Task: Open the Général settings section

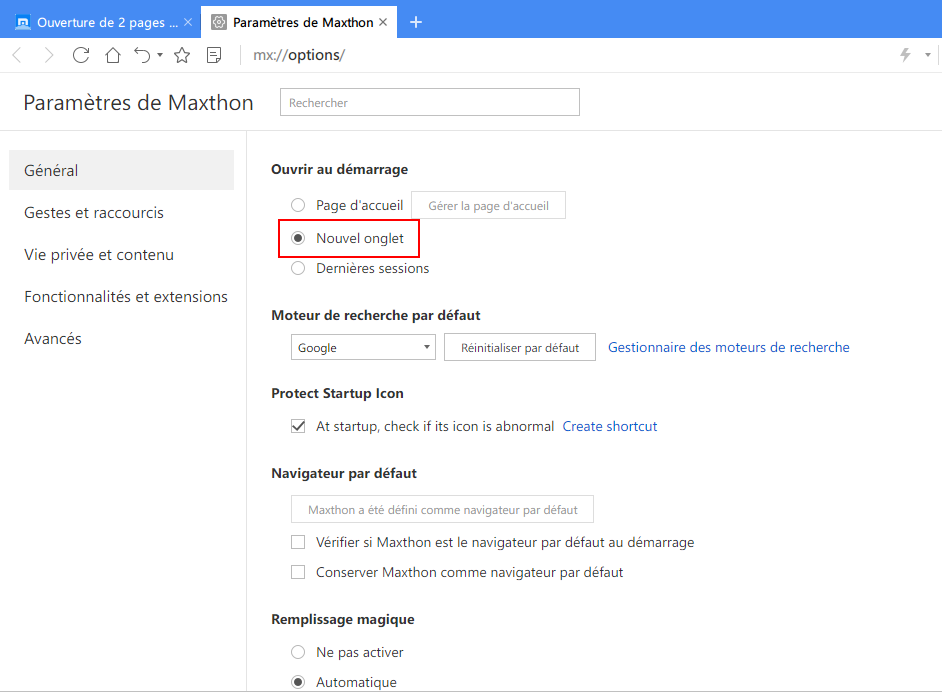Action: click(x=121, y=170)
